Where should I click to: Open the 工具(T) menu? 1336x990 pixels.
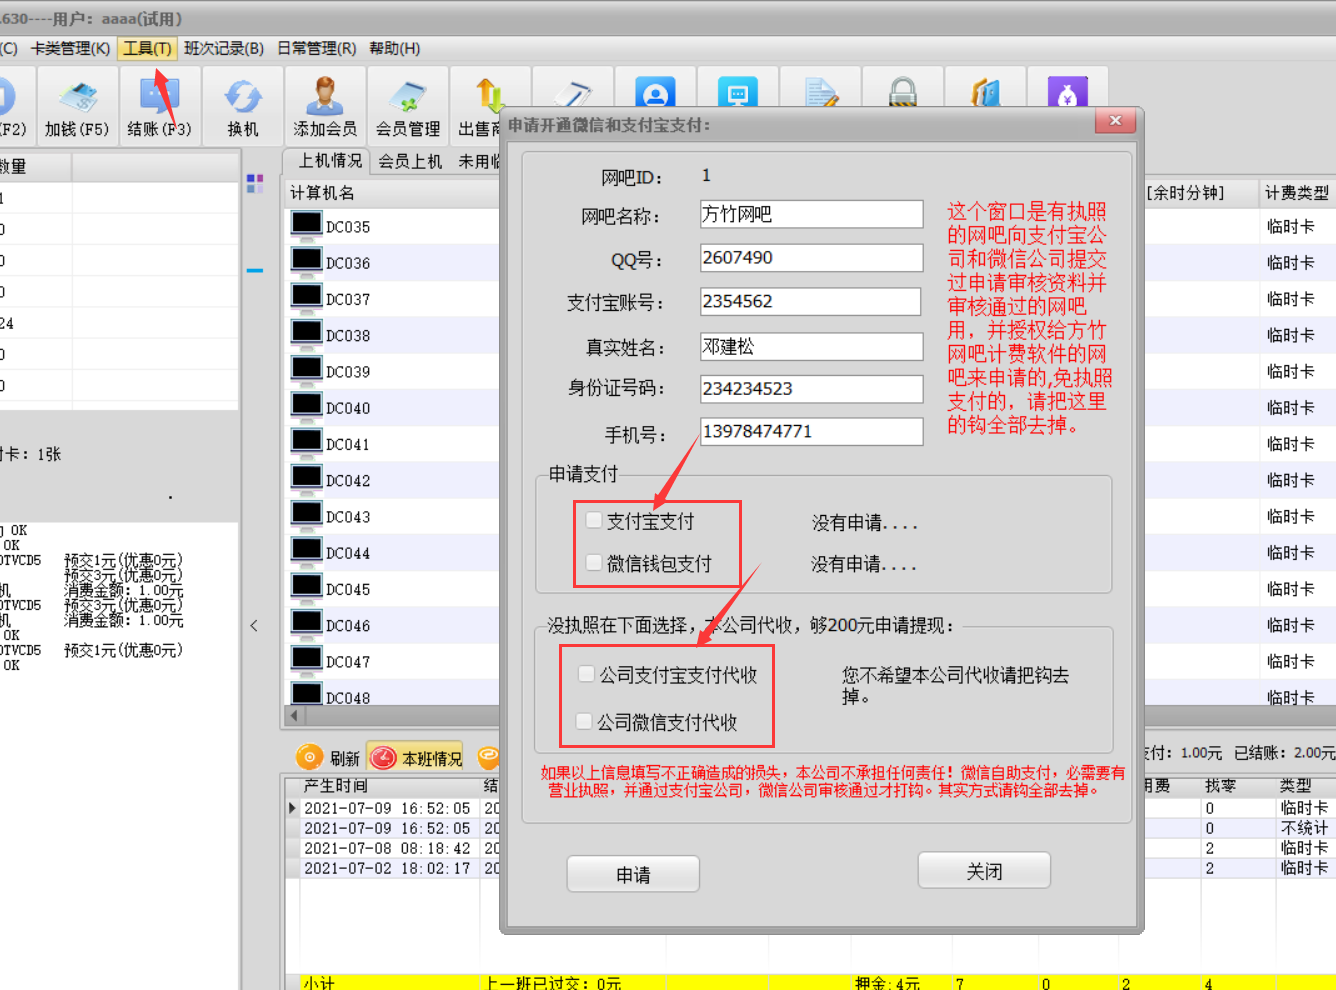(147, 48)
